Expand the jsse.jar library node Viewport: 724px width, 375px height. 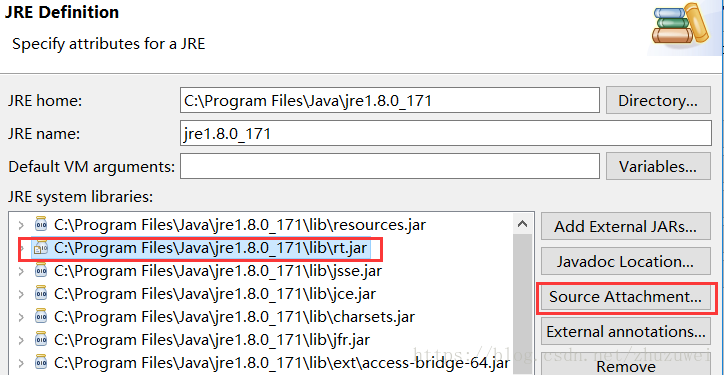pyautogui.click(x=20, y=271)
